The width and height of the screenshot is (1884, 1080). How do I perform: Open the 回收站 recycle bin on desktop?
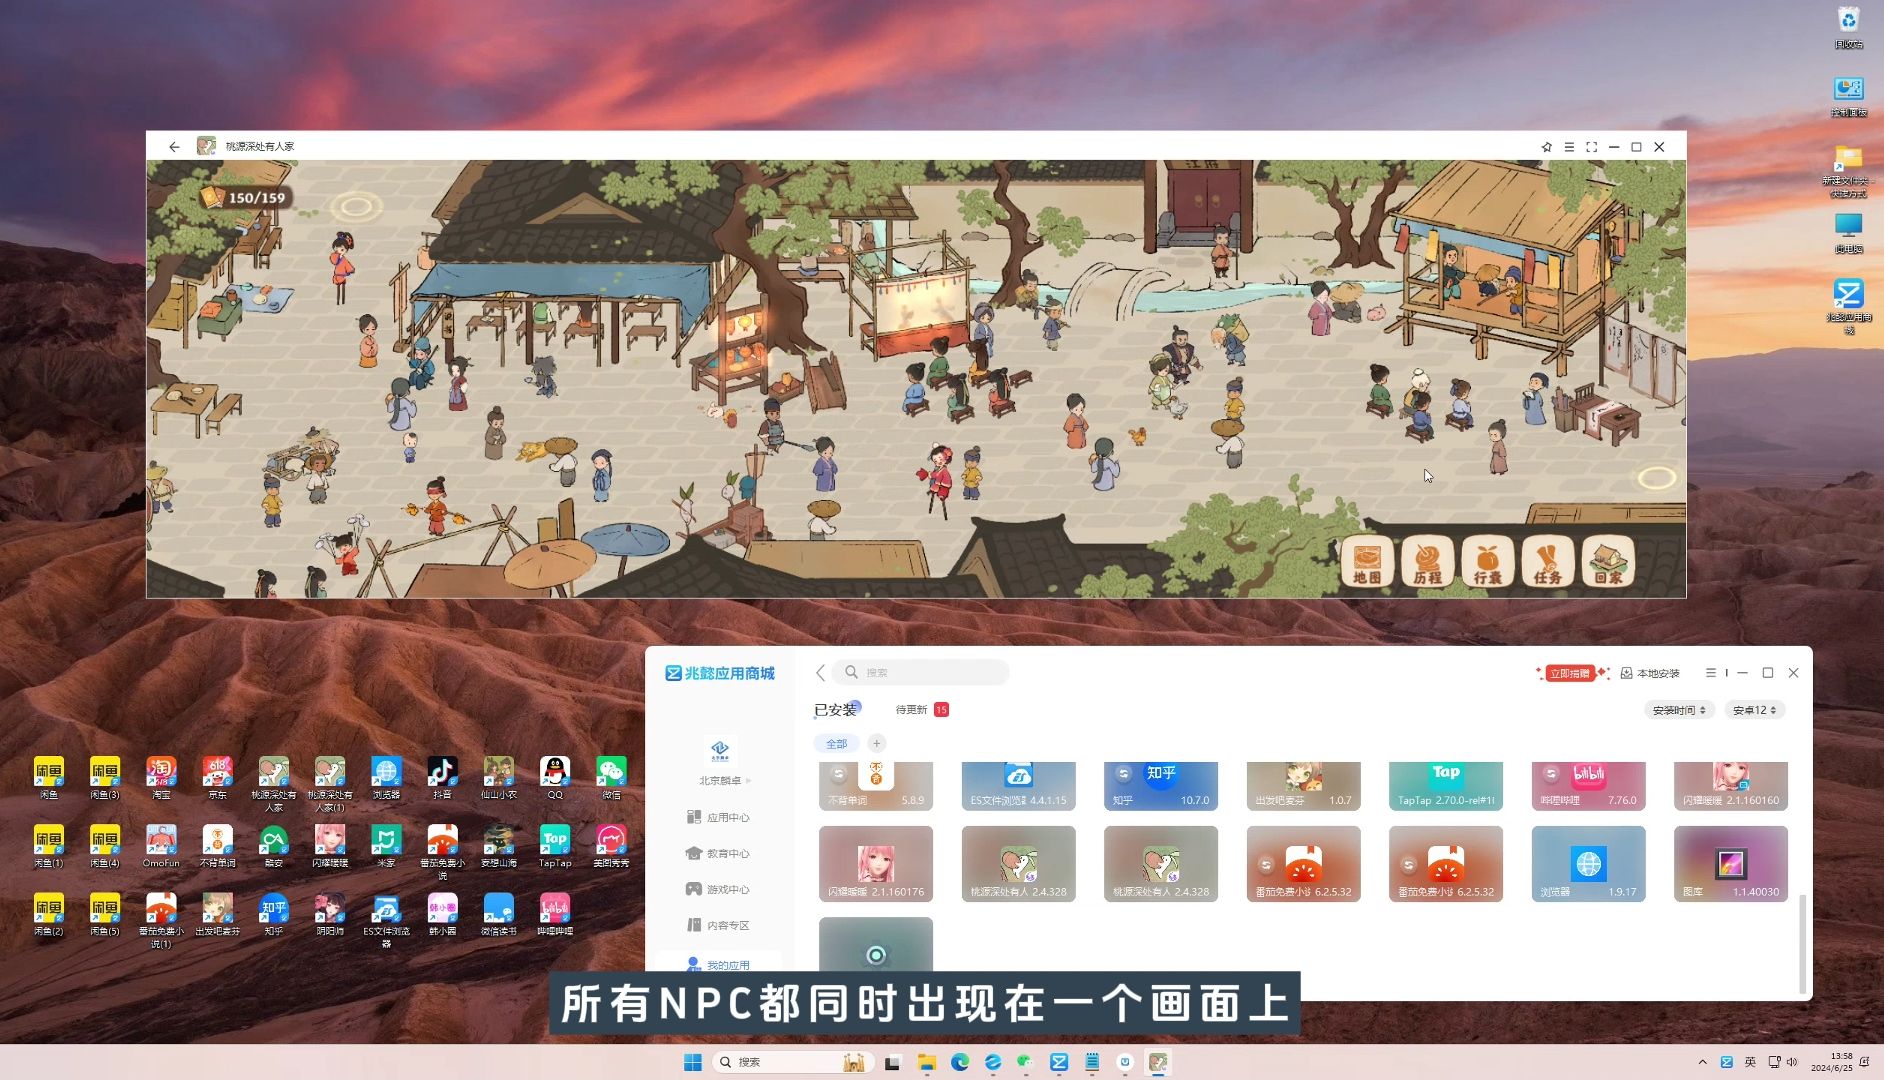tap(1848, 27)
